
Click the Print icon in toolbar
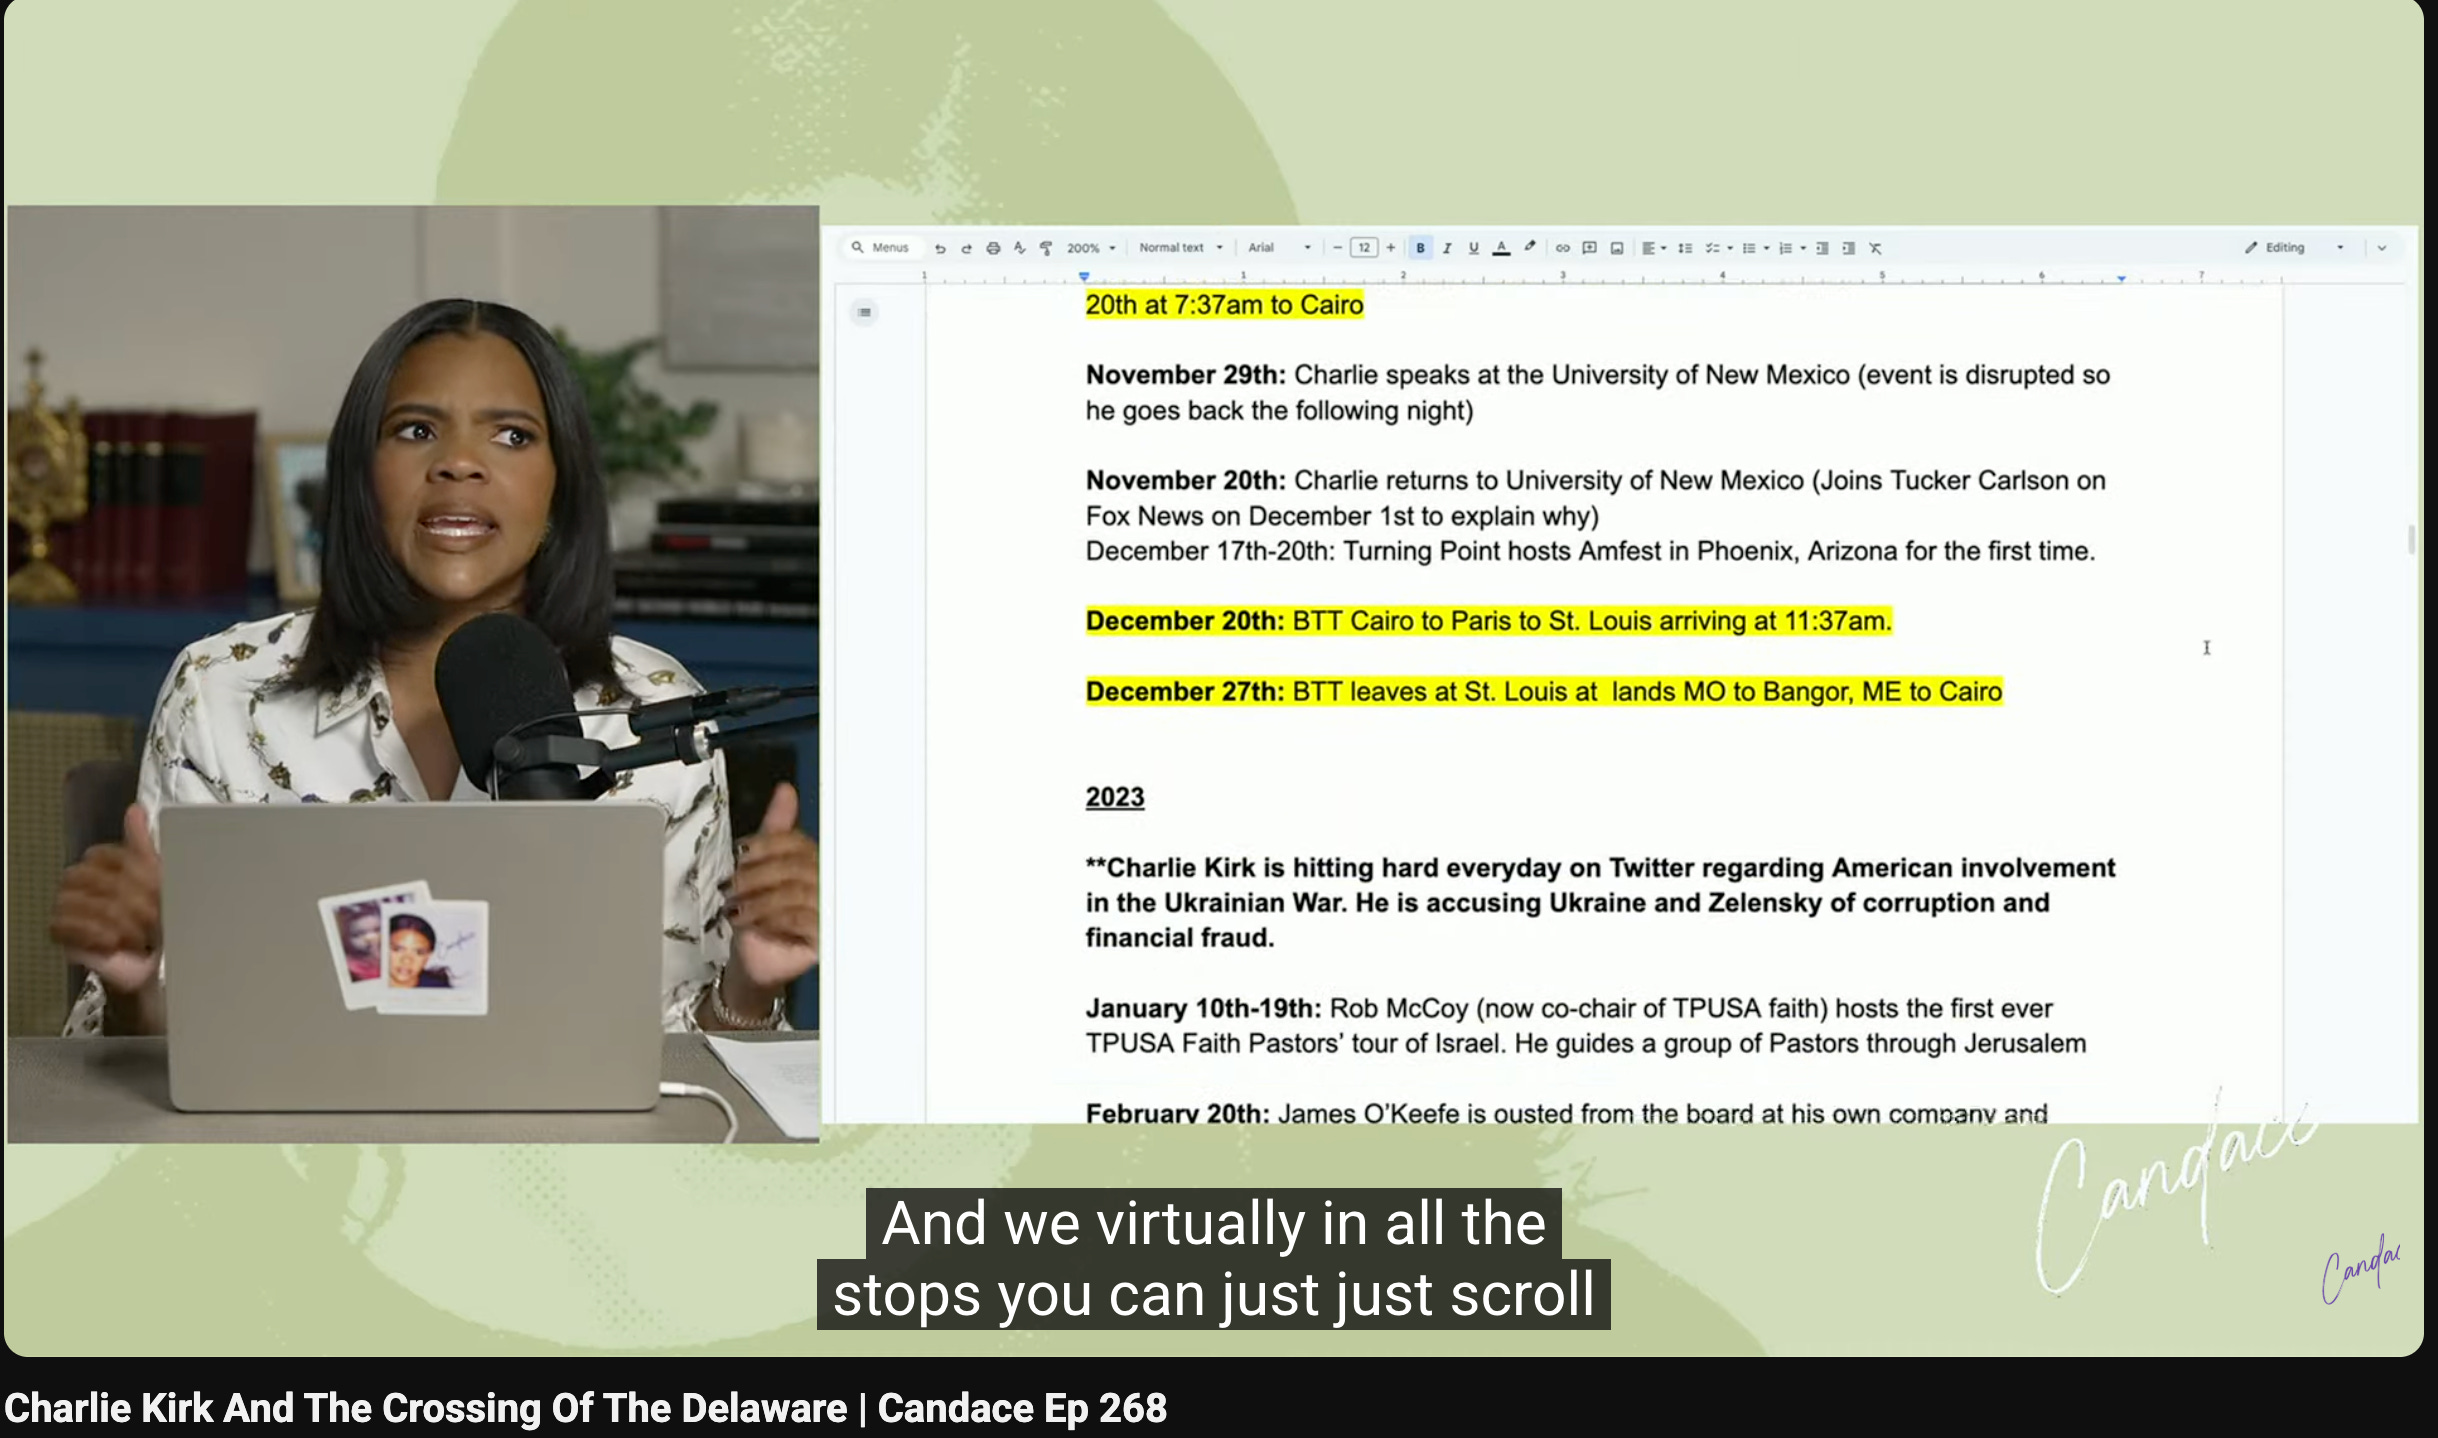click(993, 248)
